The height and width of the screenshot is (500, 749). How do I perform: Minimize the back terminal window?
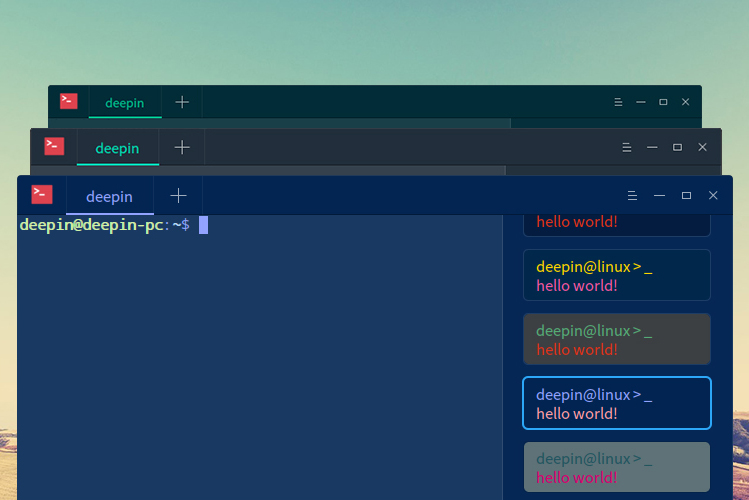[641, 102]
